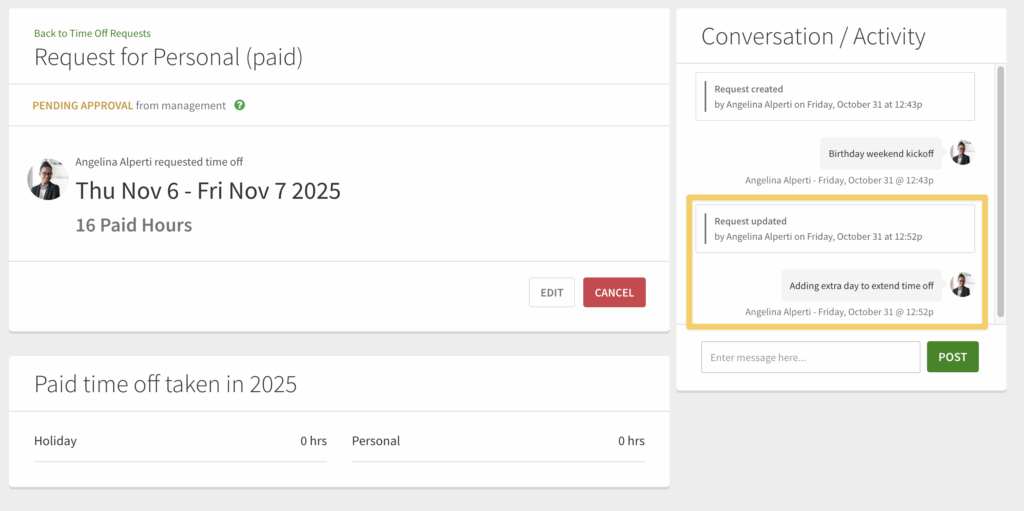Image resolution: width=1024 pixels, height=511 pixels.
Task: Click the 16 Paid Hours text
Action: [134, 225]
